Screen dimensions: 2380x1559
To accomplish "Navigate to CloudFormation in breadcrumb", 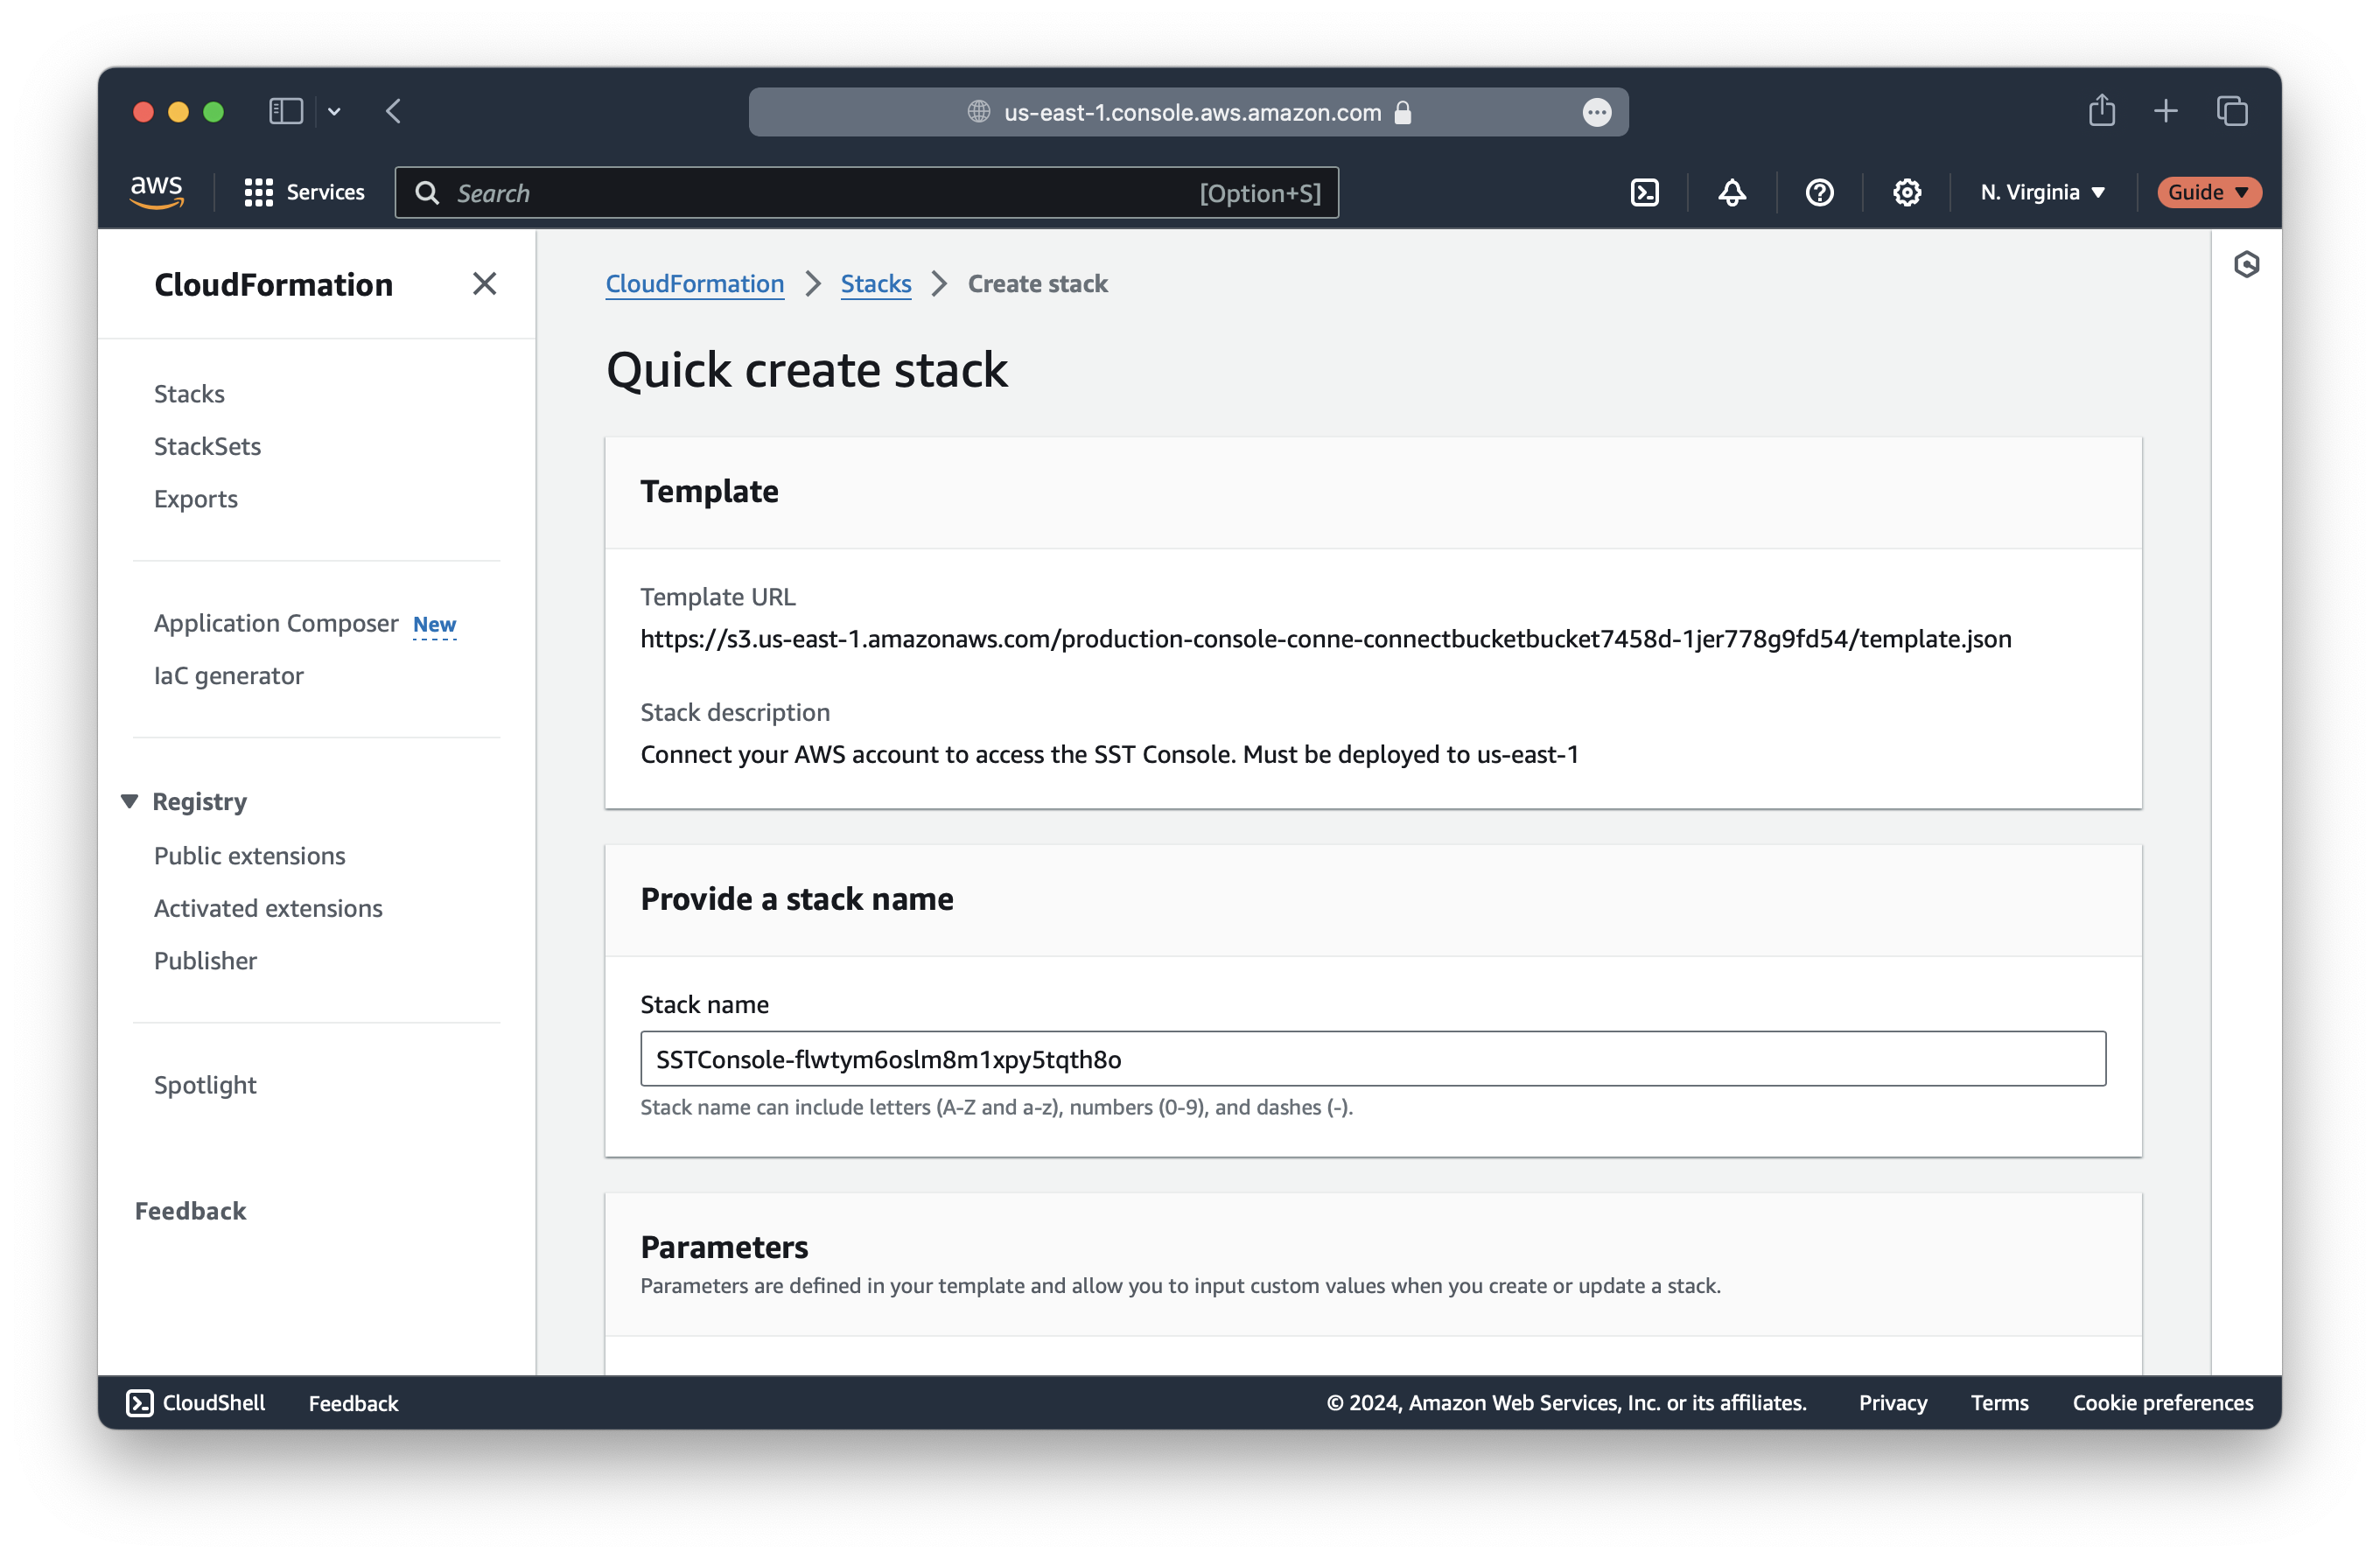I will pos(694,283).
